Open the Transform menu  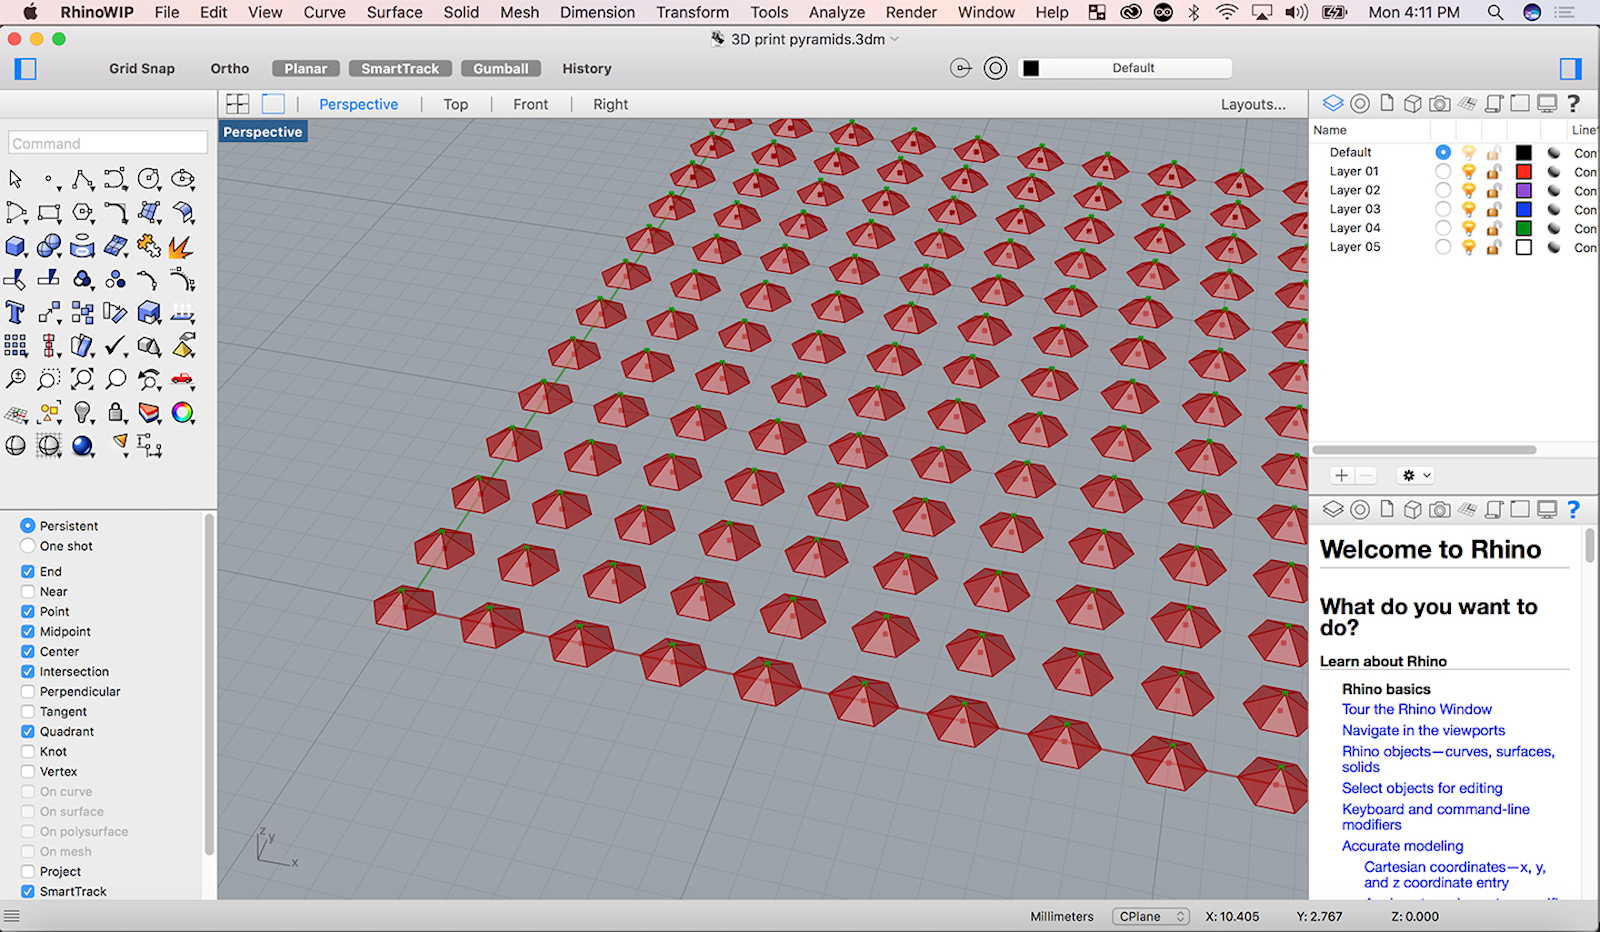coord(692,12)
